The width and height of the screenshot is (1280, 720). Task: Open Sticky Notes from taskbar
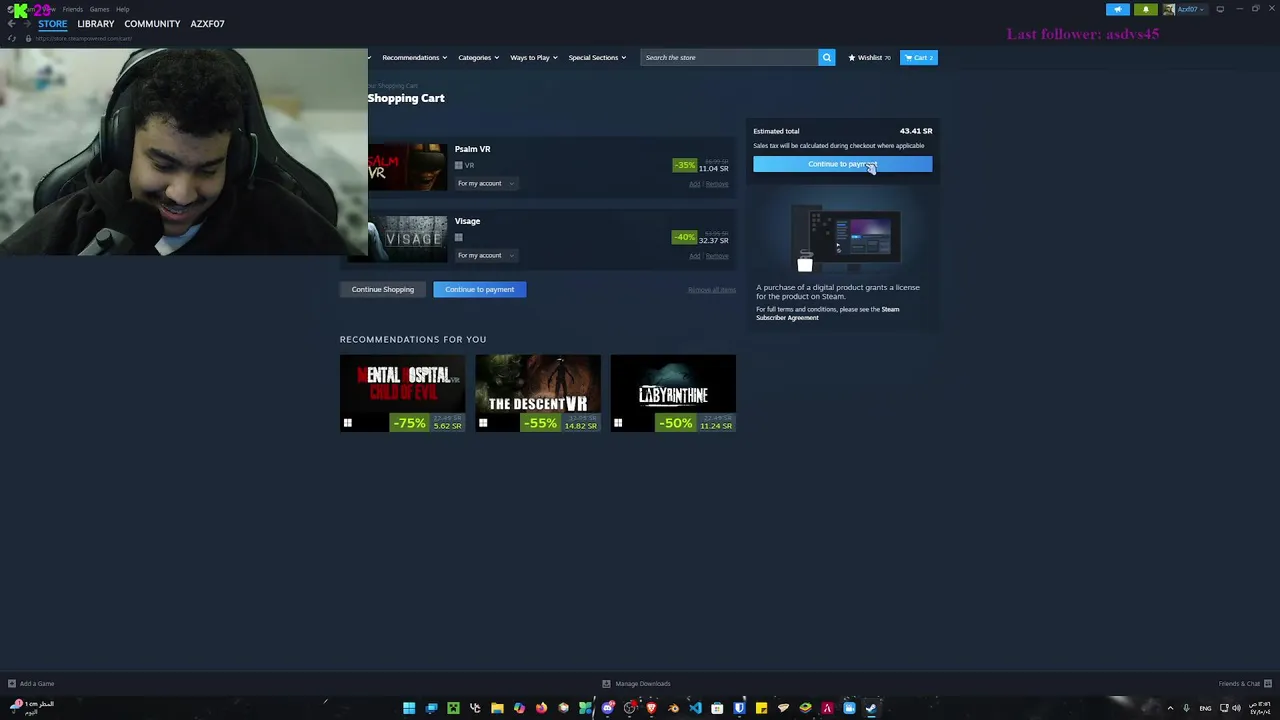coord(761,708)
